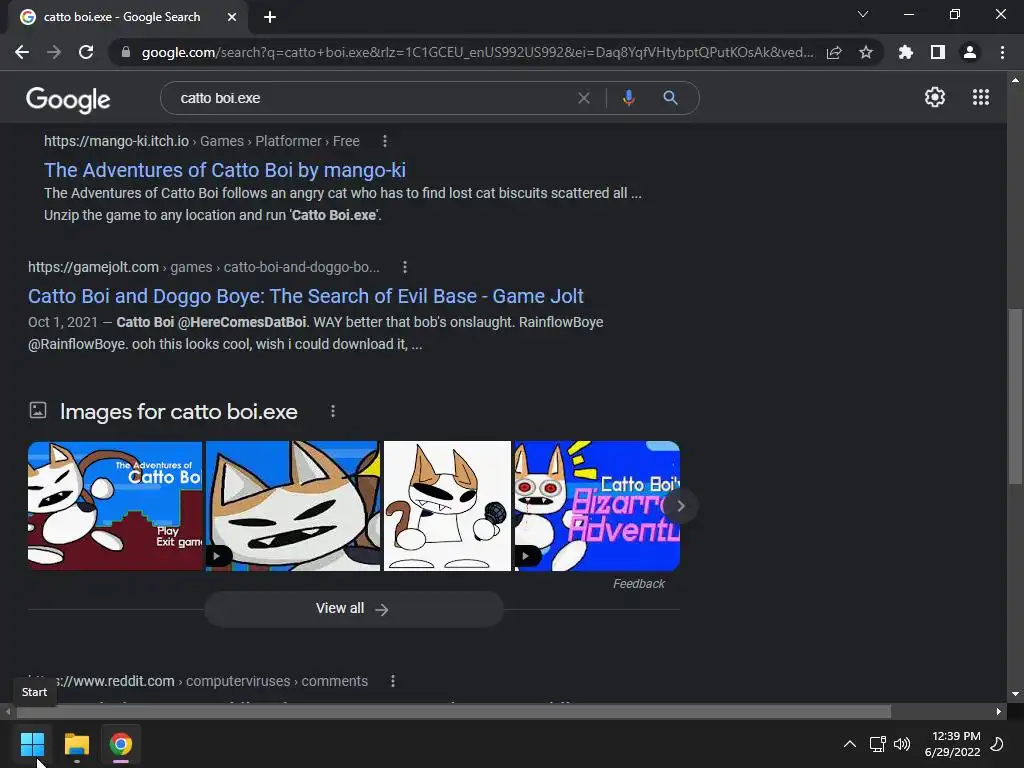Open Google quick settings gear

click(x=935, y=97)
